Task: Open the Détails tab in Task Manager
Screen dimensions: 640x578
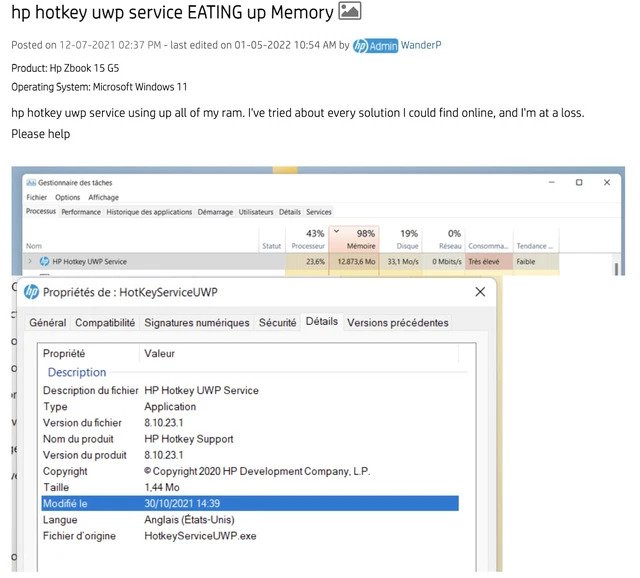Action: click(289, 212)
